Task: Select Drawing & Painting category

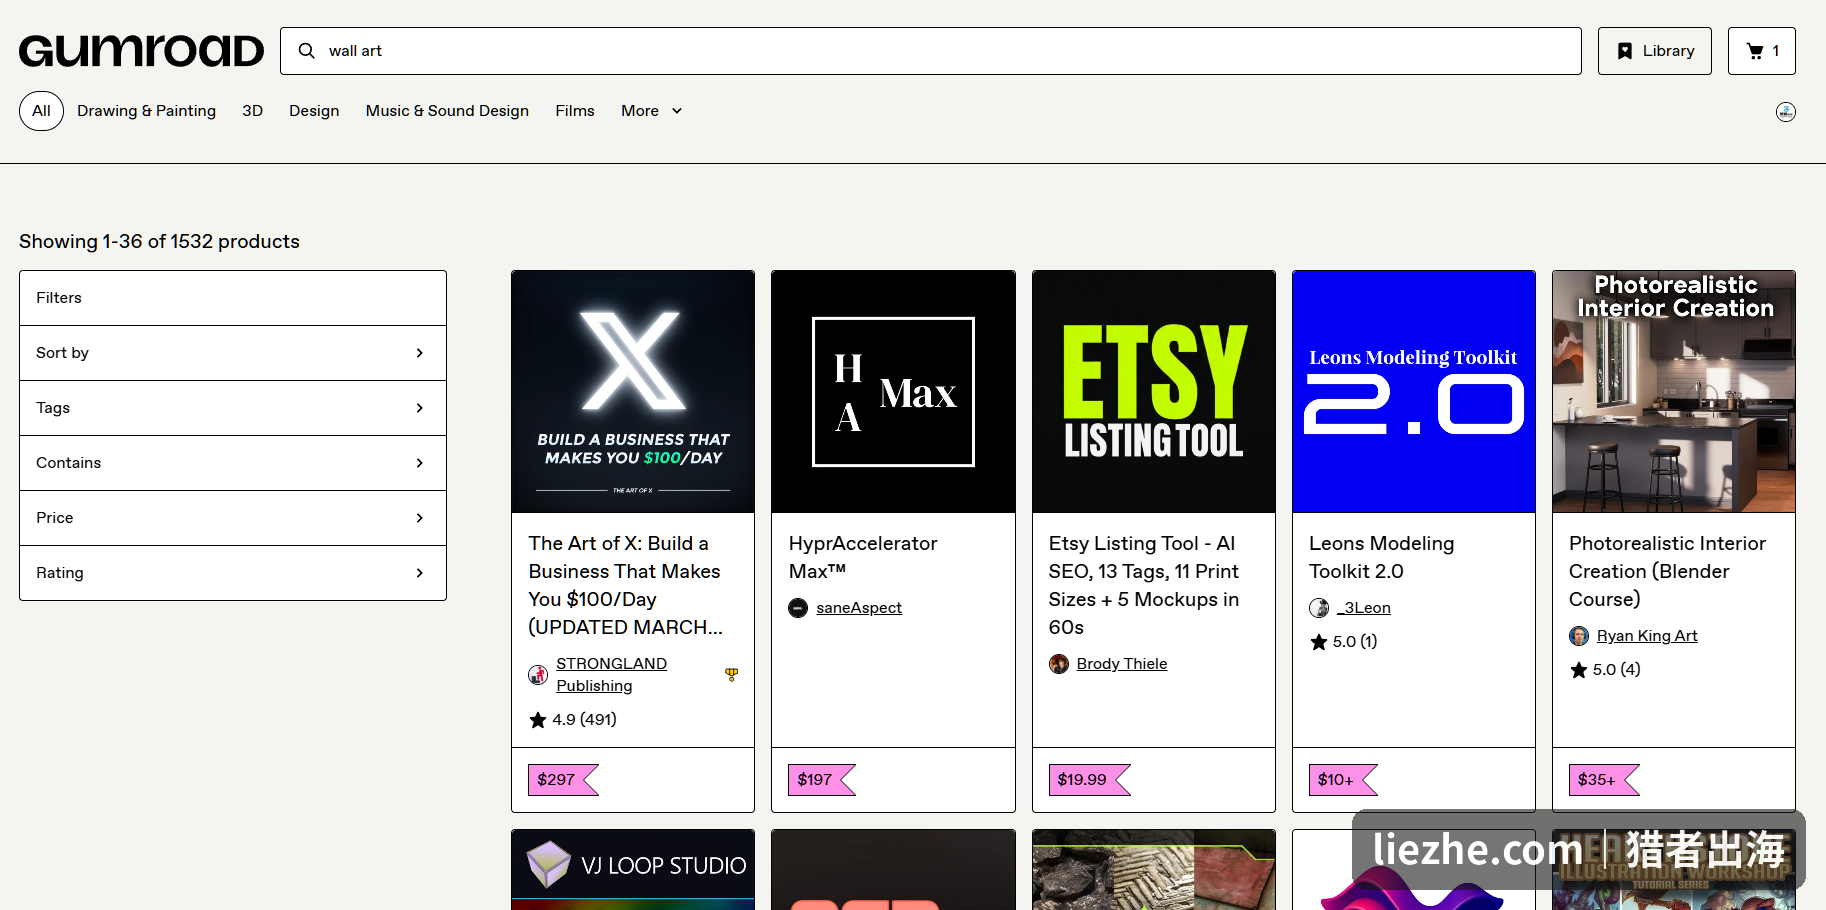Action: 146,111
